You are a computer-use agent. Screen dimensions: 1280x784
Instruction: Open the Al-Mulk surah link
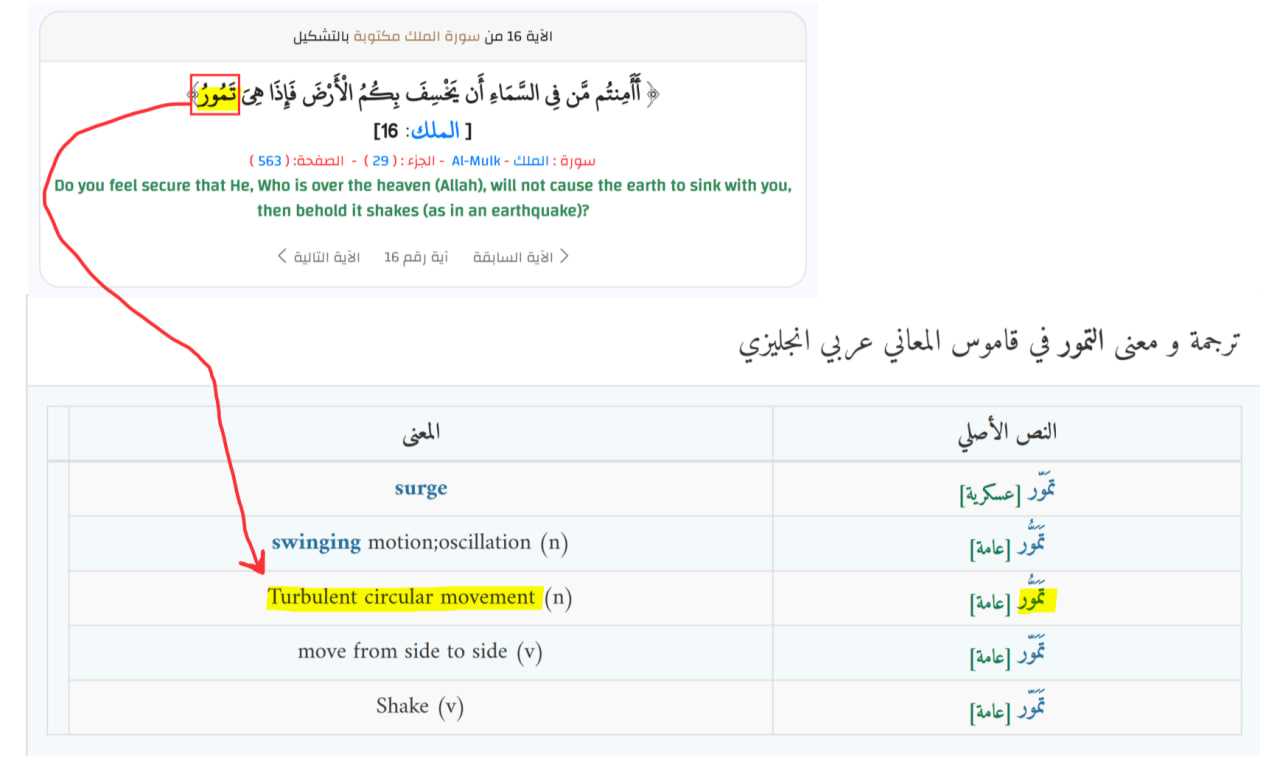(476, 160)
